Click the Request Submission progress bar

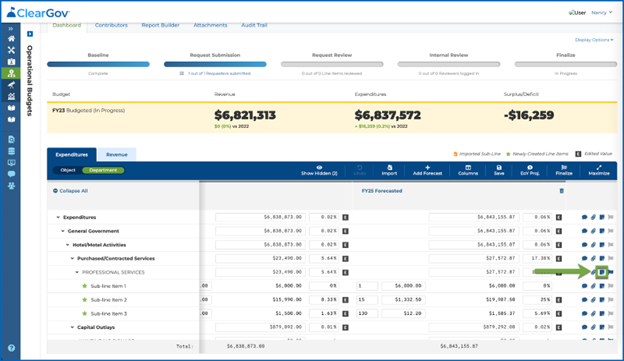click(x=215, y=64)
